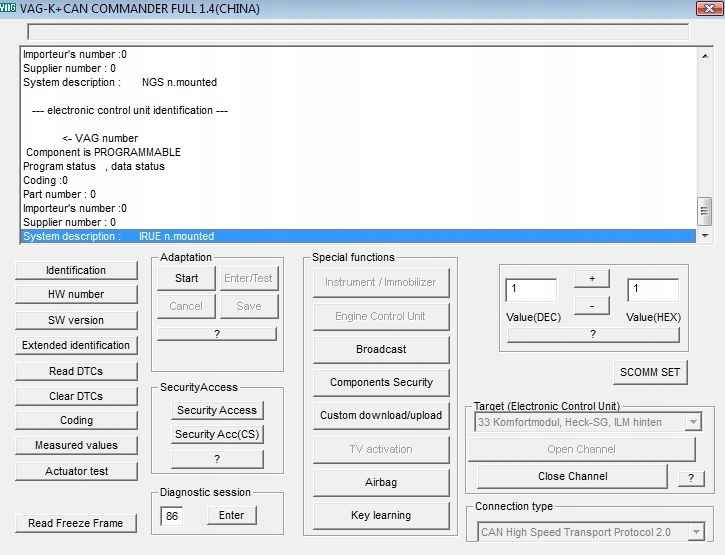725x555 pixels.
Task: Click Read DTCs
Action: 76,371
